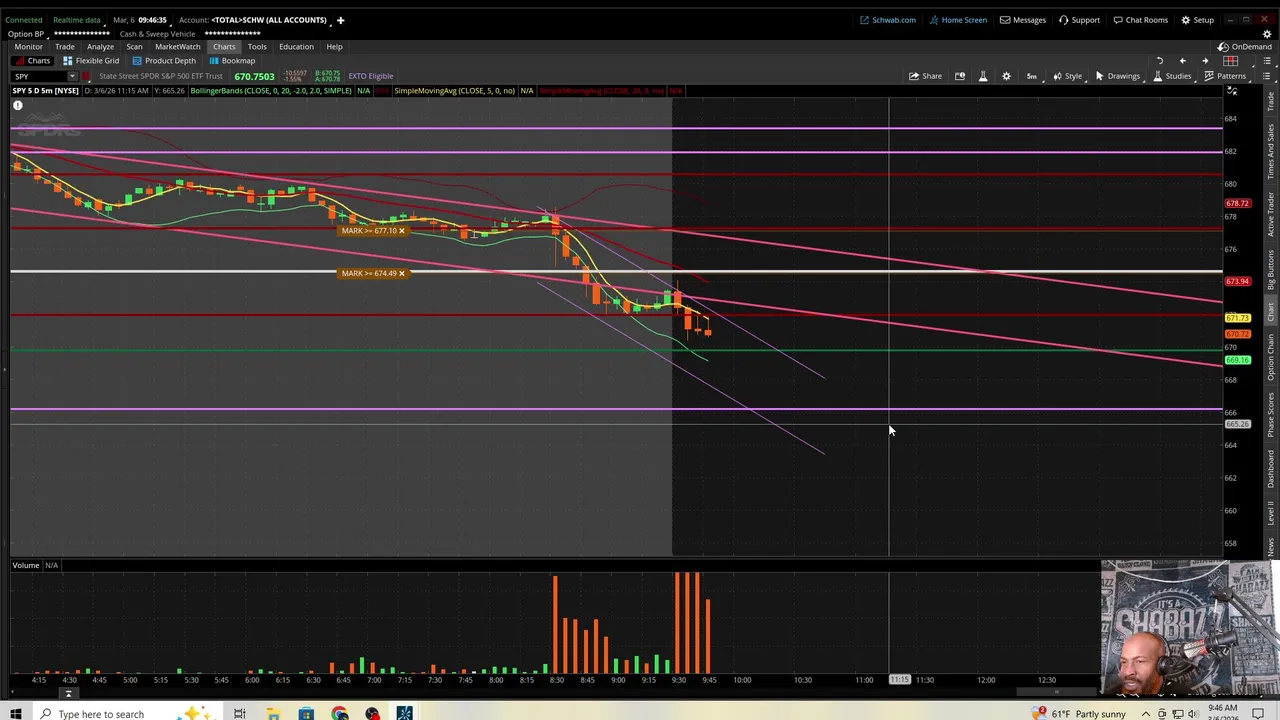Screen dimensions: 1280x720
Task: Expand the Realtime data dropdown
Action: click(77, 20)
